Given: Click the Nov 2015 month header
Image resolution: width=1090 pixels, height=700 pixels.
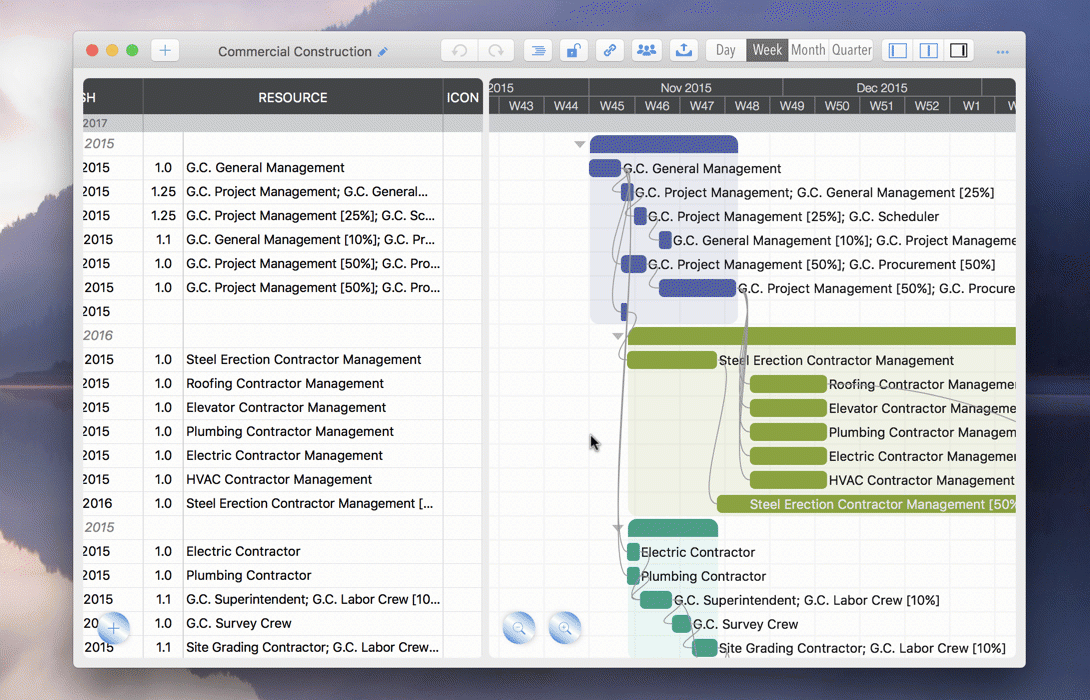Looking at the screenshot, I should [x=686, y=88].
